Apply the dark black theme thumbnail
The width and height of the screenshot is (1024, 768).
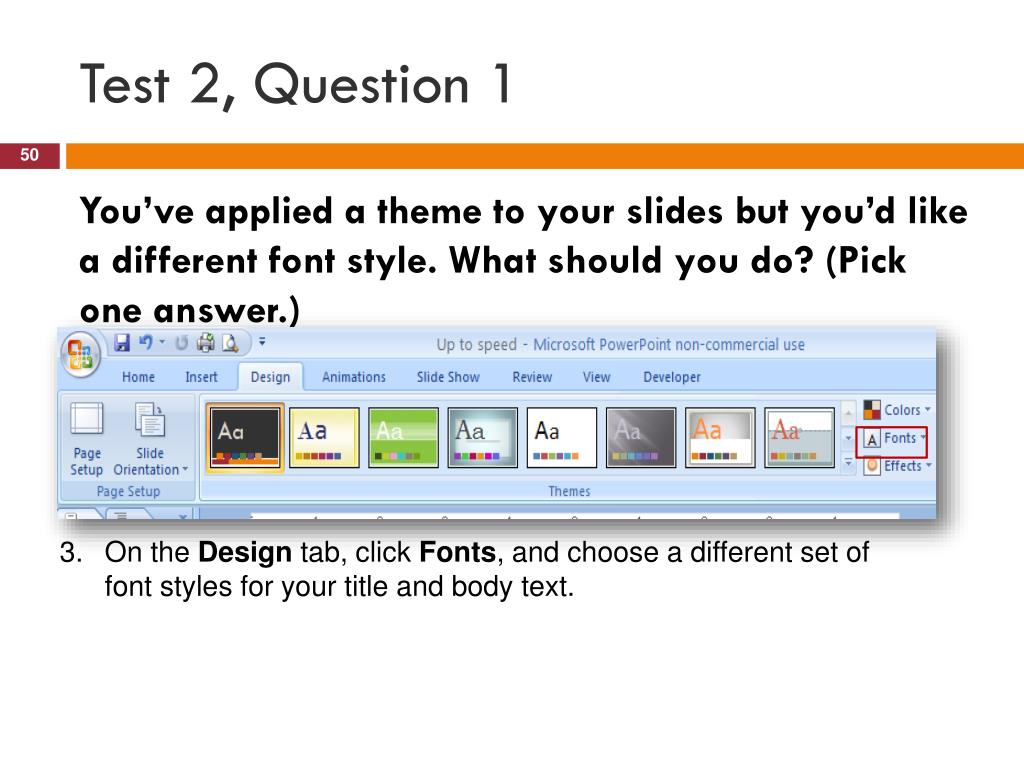click(245, 437)
